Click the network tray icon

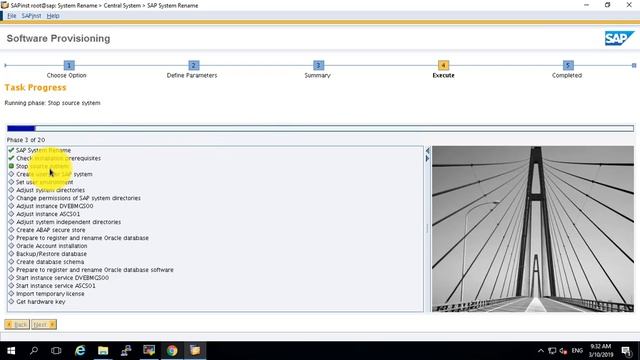(x=552, y=351)
